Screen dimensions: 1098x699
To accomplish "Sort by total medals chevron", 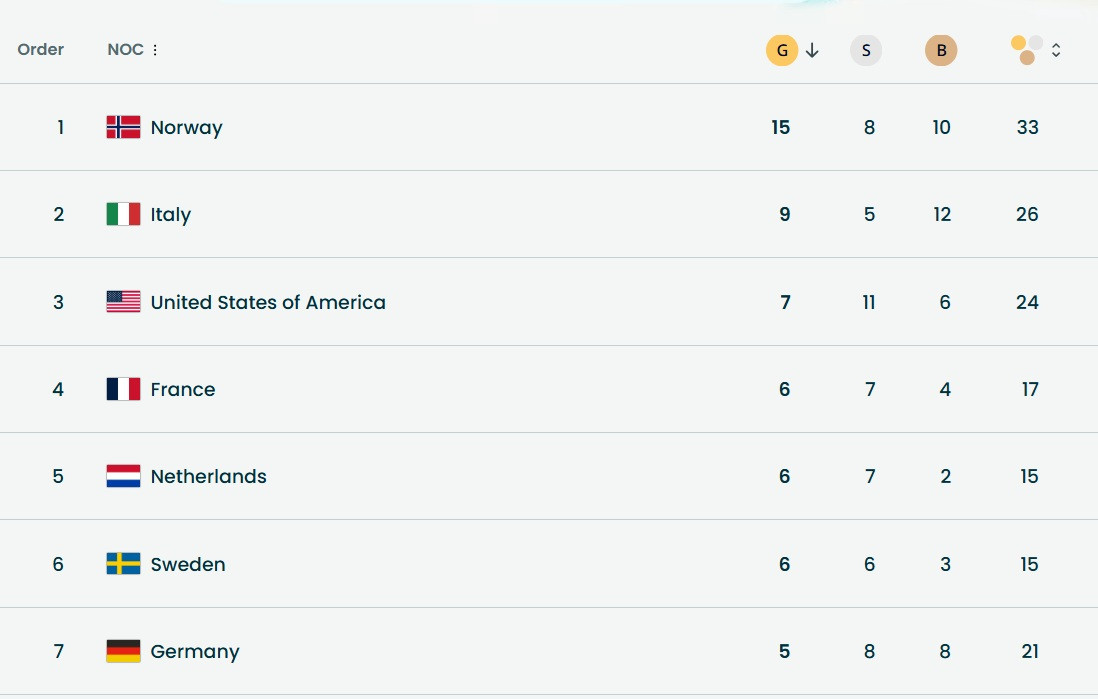I will click(1056, 50).
